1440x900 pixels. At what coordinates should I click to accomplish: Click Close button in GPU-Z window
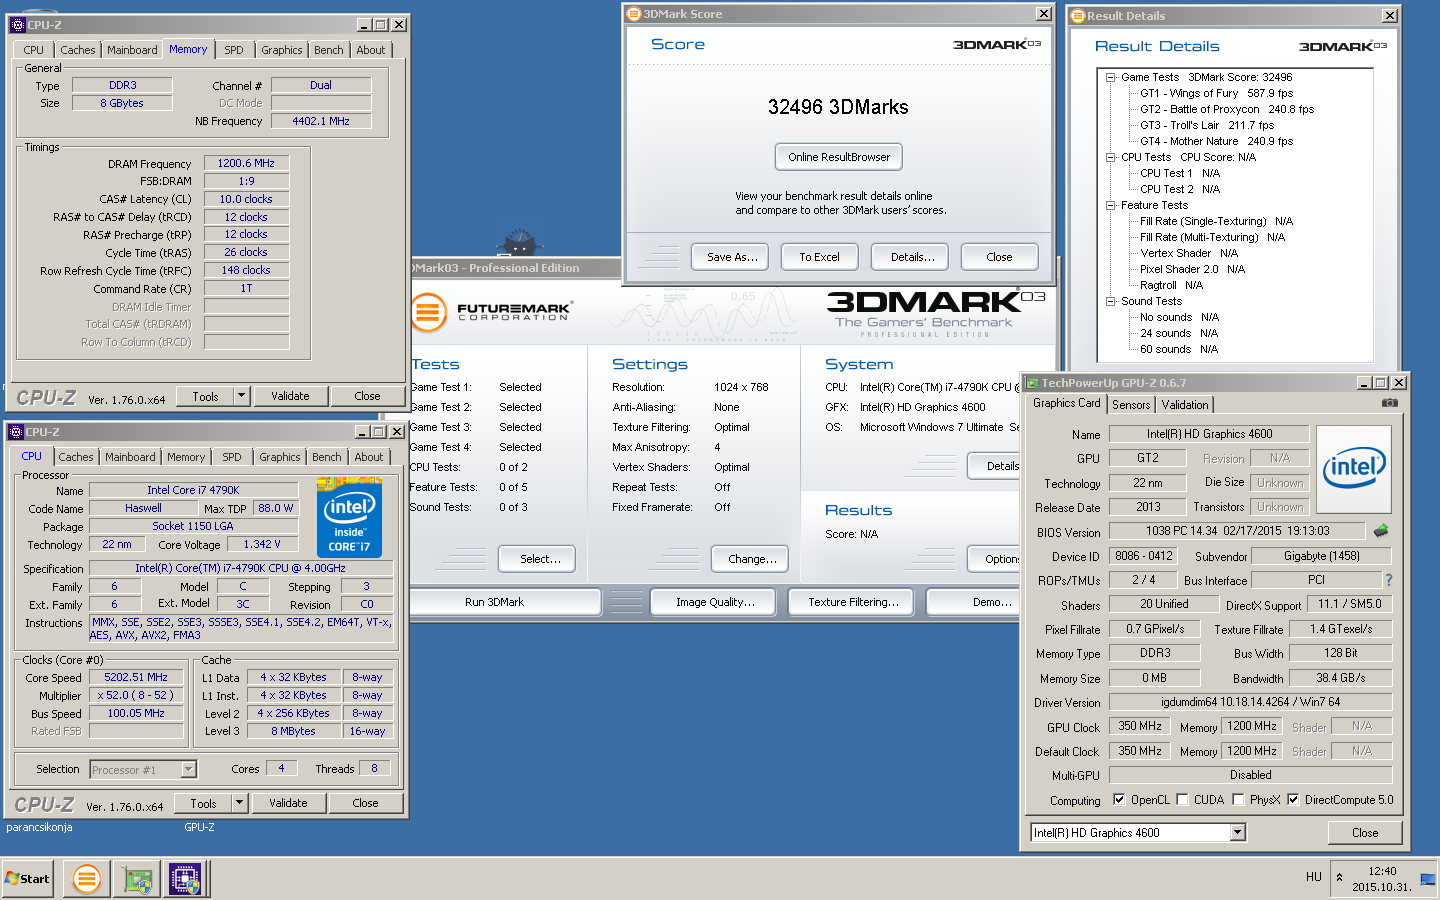pos(1364,832)
